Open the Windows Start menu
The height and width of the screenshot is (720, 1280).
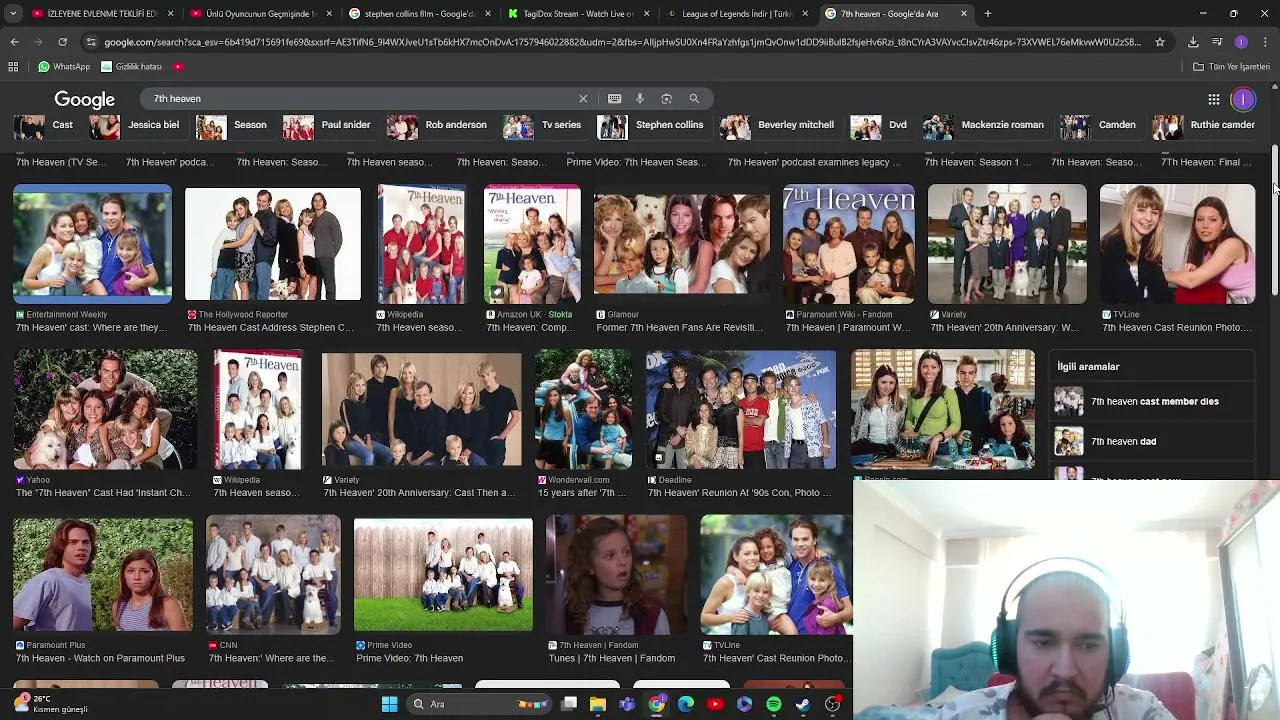pos(389,704)
